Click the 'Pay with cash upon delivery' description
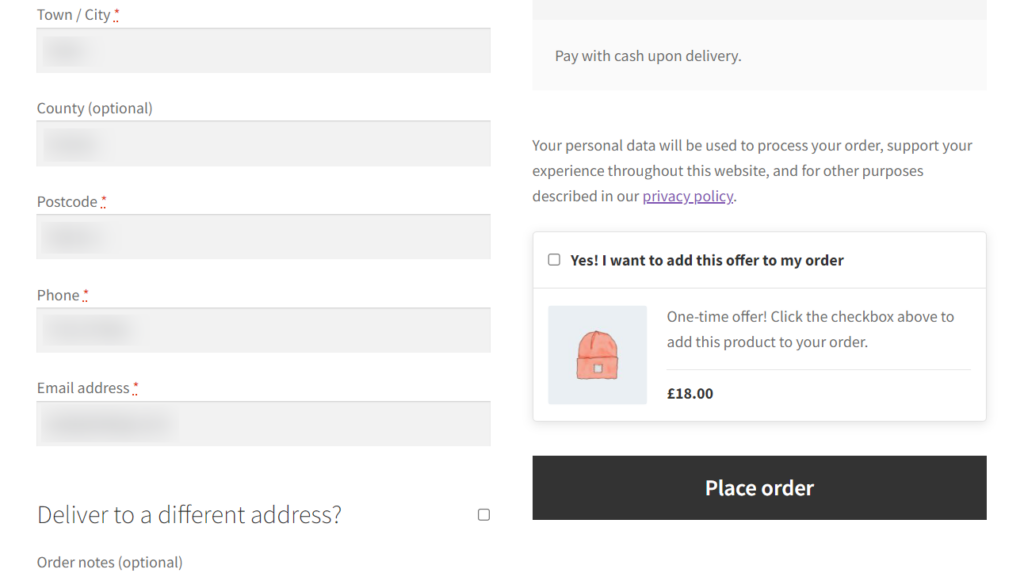Viewport: 1024px width, 573px height. pyautogui.click(x=648, y=56)
